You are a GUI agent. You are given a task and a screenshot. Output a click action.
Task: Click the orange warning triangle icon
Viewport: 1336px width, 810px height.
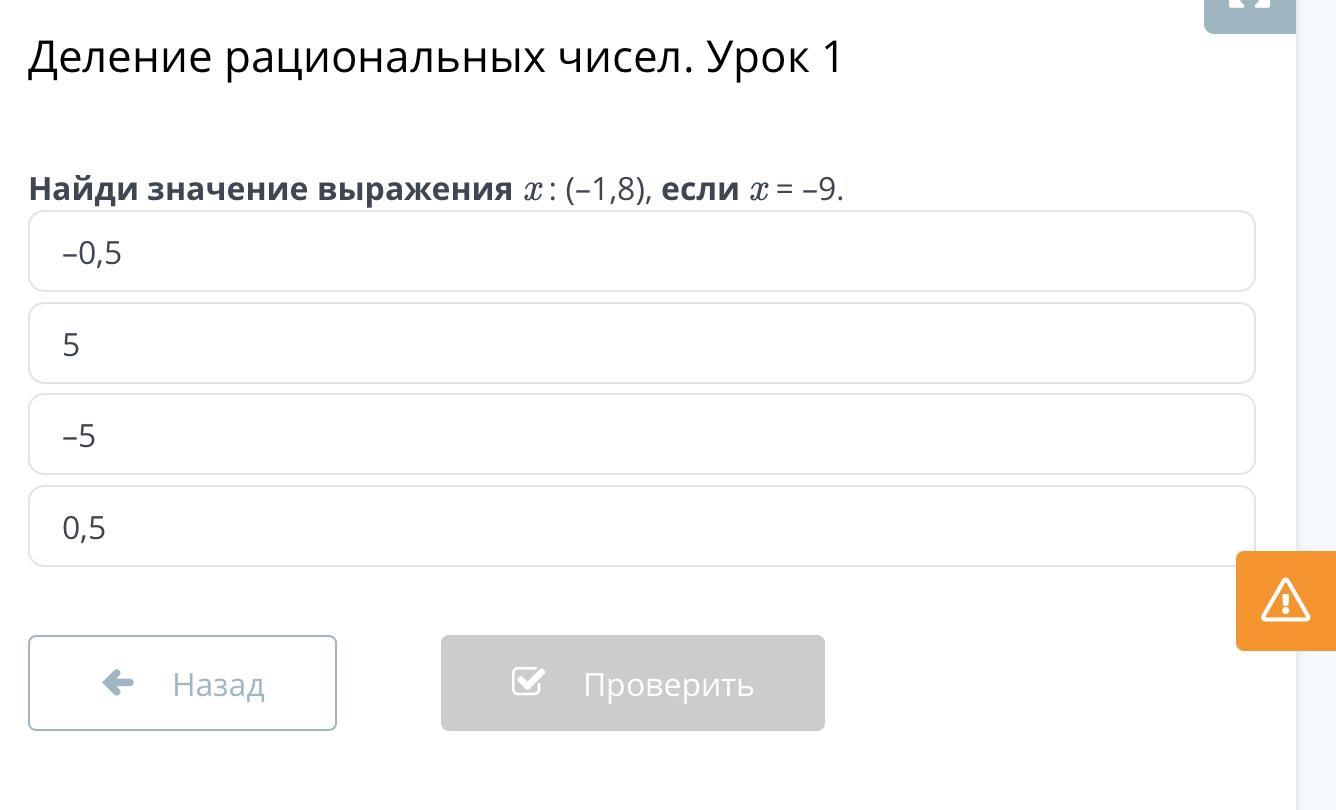(x=1285, y=600)
